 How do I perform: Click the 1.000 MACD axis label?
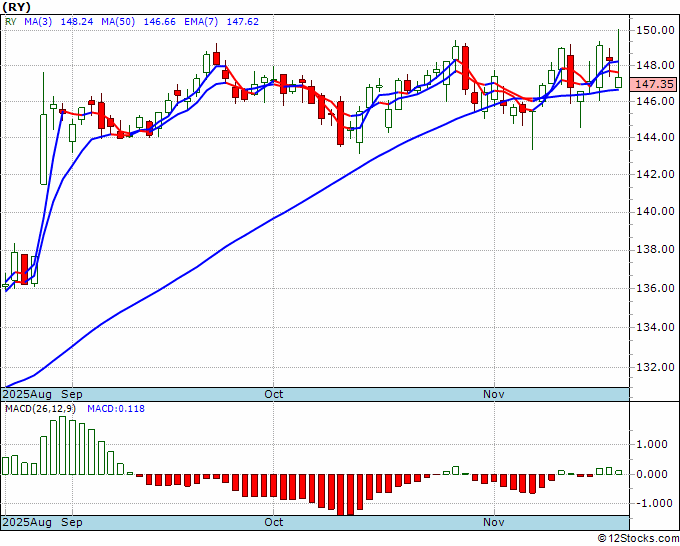click(x=652, y=445)
